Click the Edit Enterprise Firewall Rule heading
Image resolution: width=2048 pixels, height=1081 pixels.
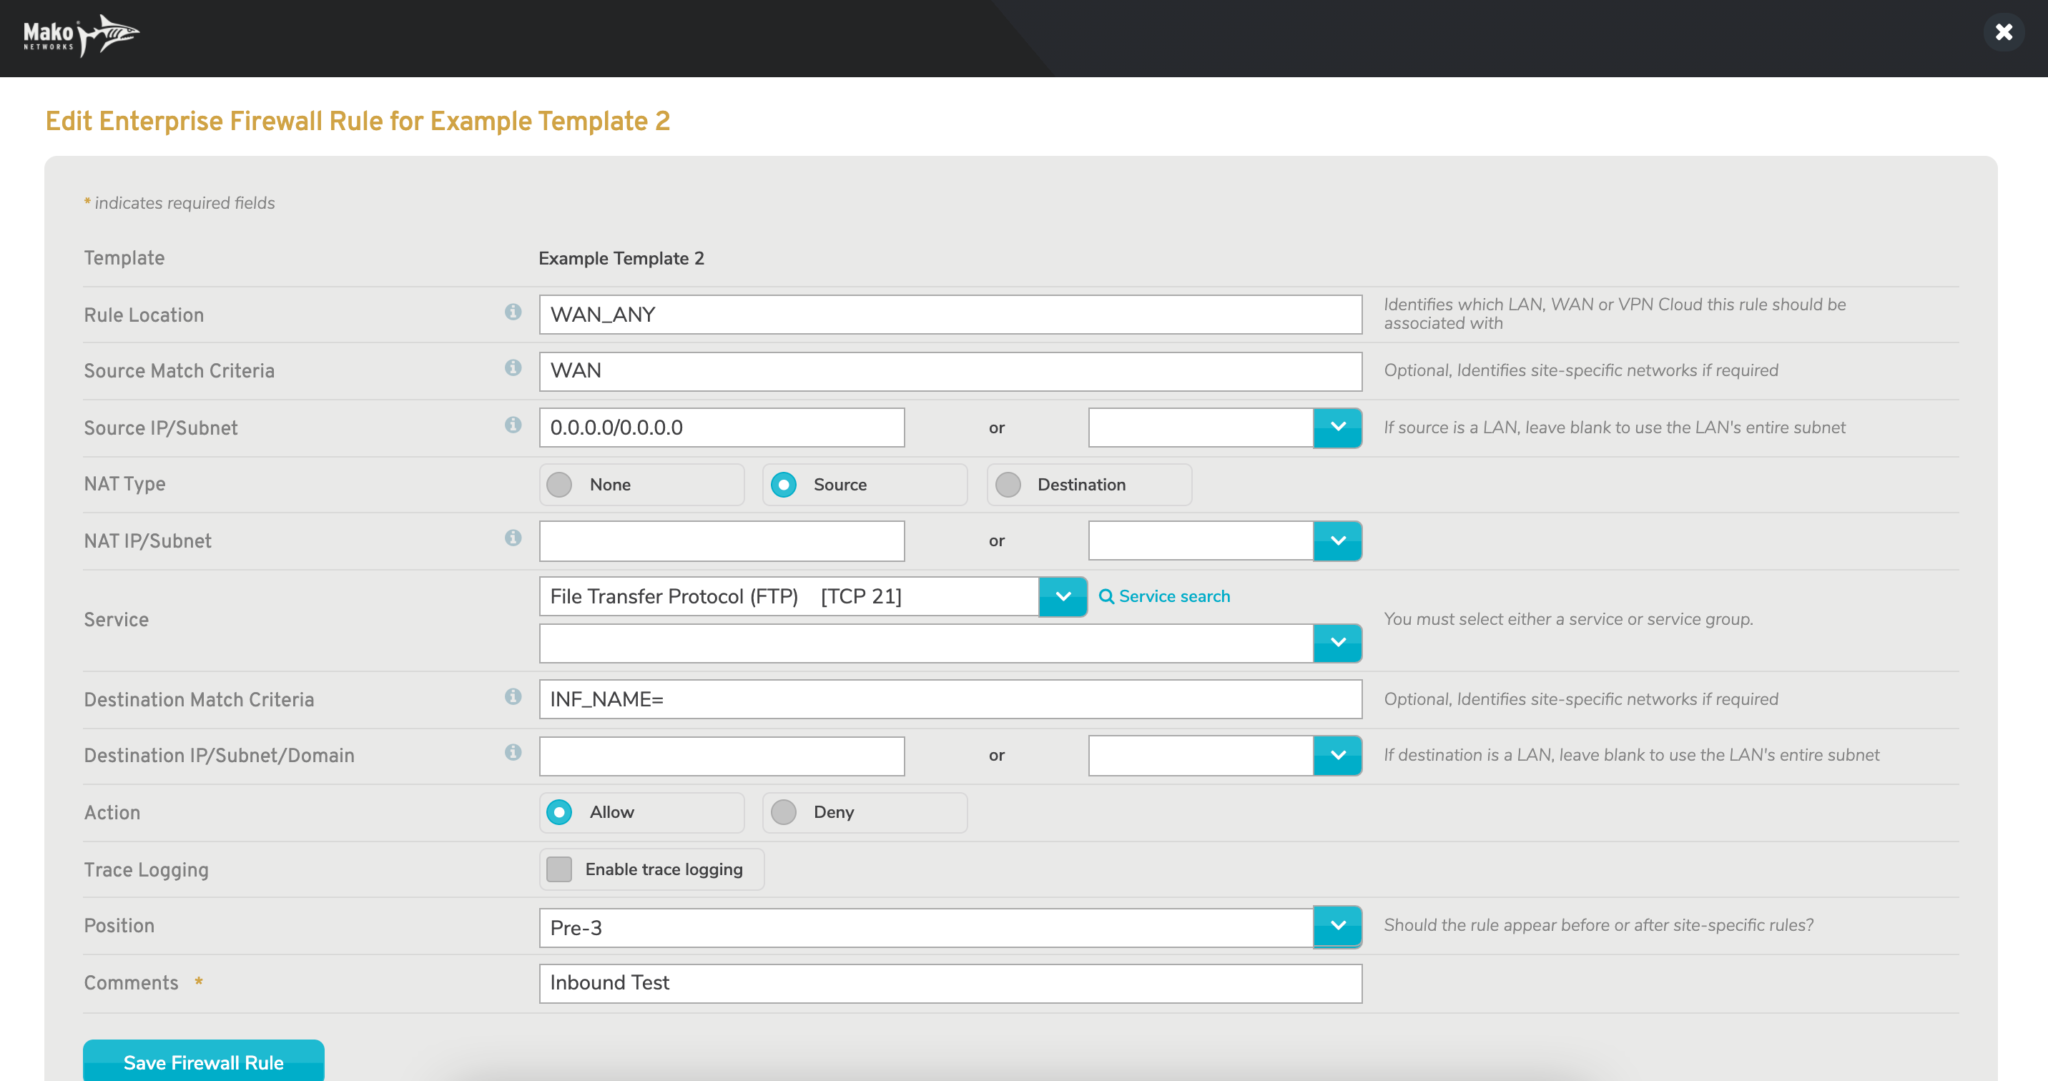pos(357,121)
